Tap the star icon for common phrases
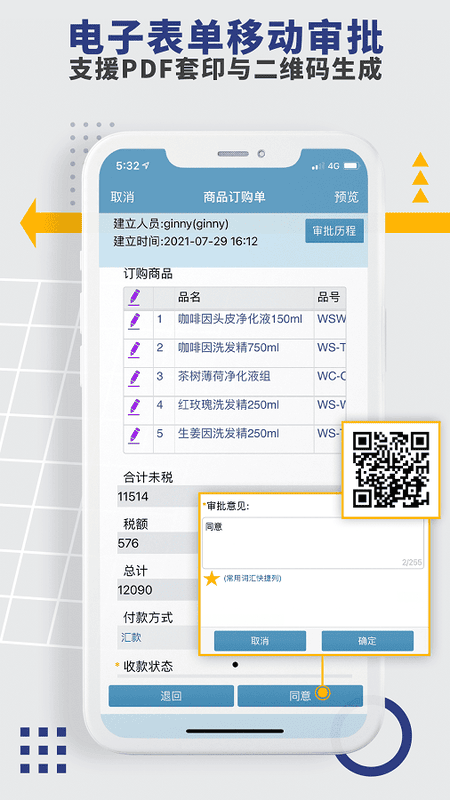450x800 pixels. [212, 578]
